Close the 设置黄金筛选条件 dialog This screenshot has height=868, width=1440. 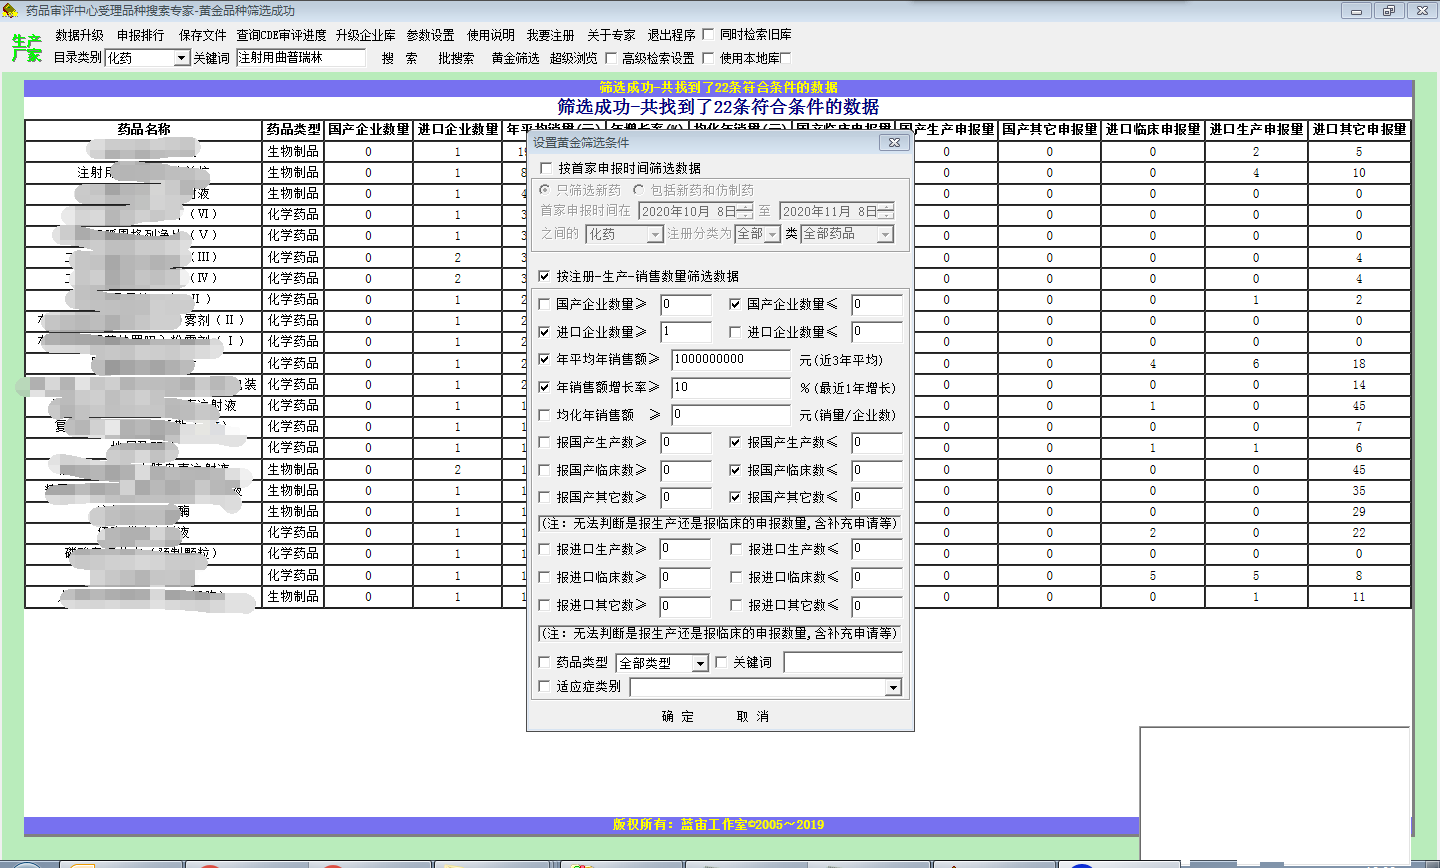(894, 143)
